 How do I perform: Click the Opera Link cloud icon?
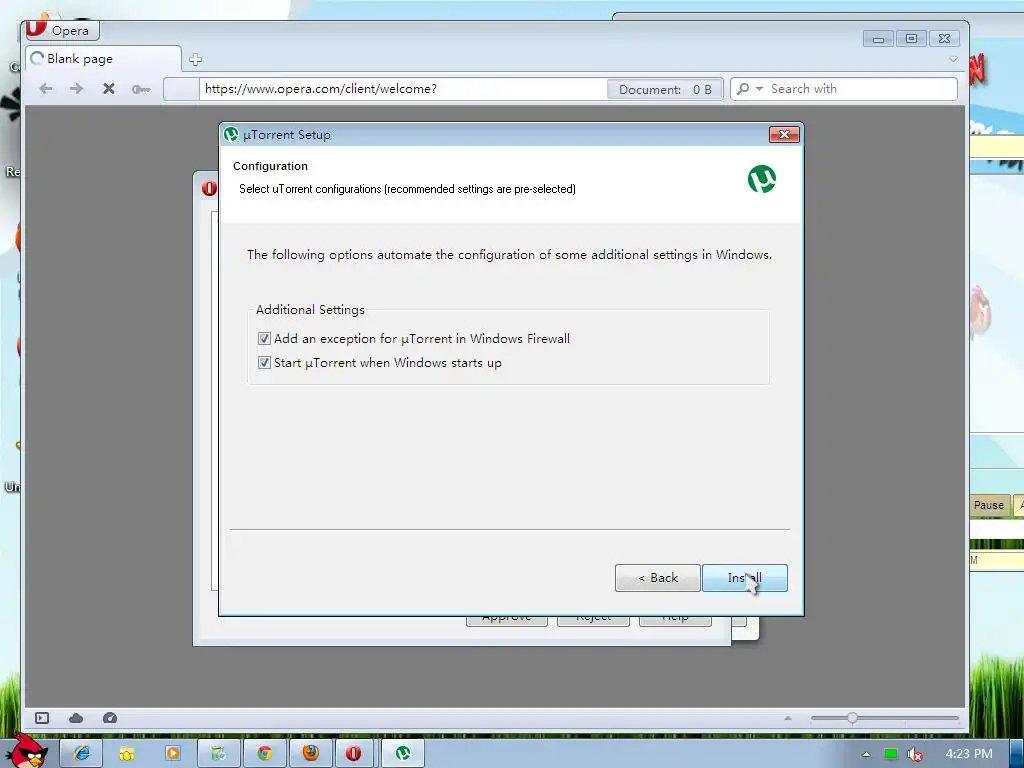[x=76, y=718]
